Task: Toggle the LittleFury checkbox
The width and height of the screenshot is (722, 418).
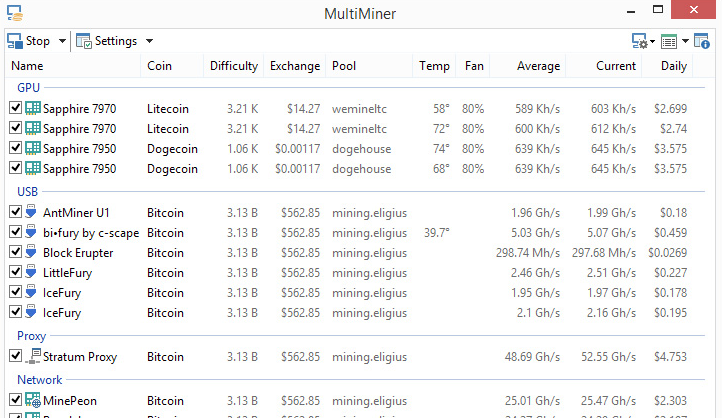Action: (15, 272)
